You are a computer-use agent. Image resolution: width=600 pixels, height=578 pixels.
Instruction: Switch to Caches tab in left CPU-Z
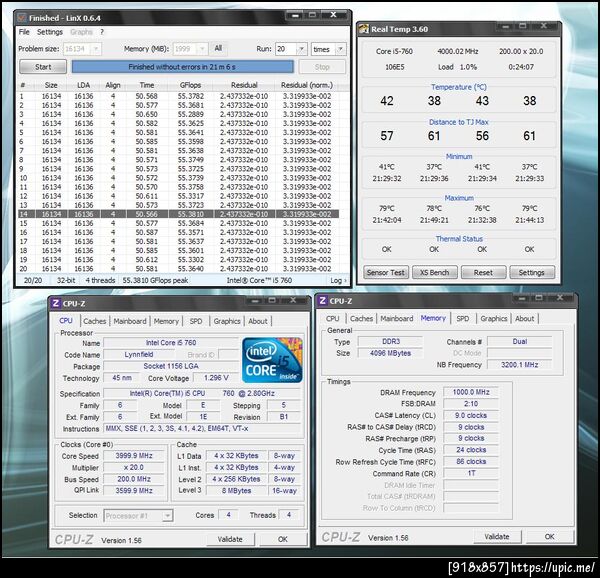(x=95, y=321)
